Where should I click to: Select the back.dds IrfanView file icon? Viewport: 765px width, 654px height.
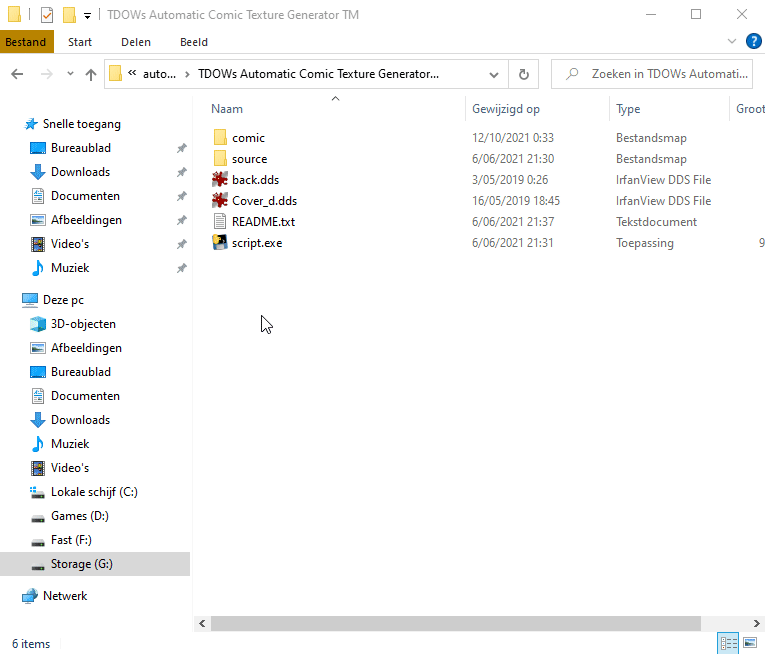tap(220, 180)
